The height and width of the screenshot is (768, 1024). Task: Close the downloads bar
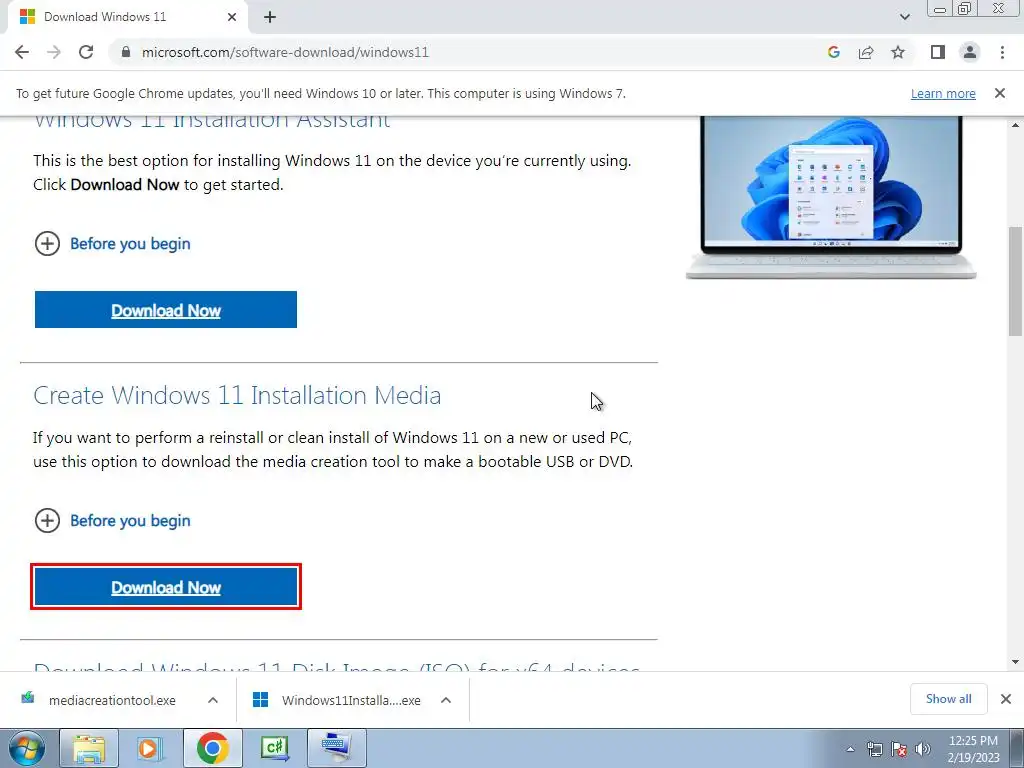click(1006, 699)
